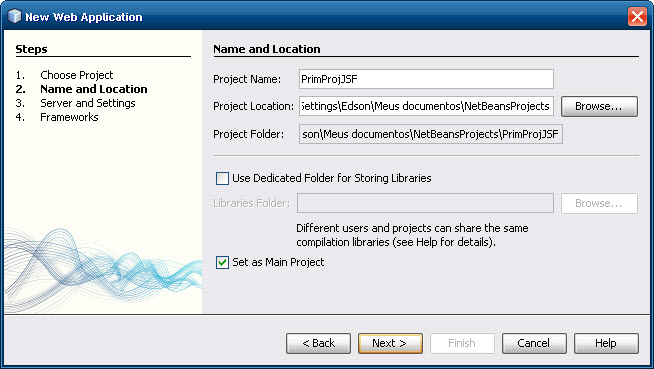Click the disabled Finish button

coord(462,343)
